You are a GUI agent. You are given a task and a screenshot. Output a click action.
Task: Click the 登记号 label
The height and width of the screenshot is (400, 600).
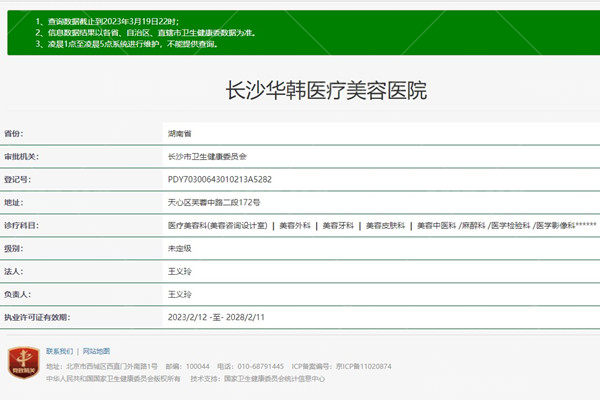pyautogui.click(x=17, y=180)
